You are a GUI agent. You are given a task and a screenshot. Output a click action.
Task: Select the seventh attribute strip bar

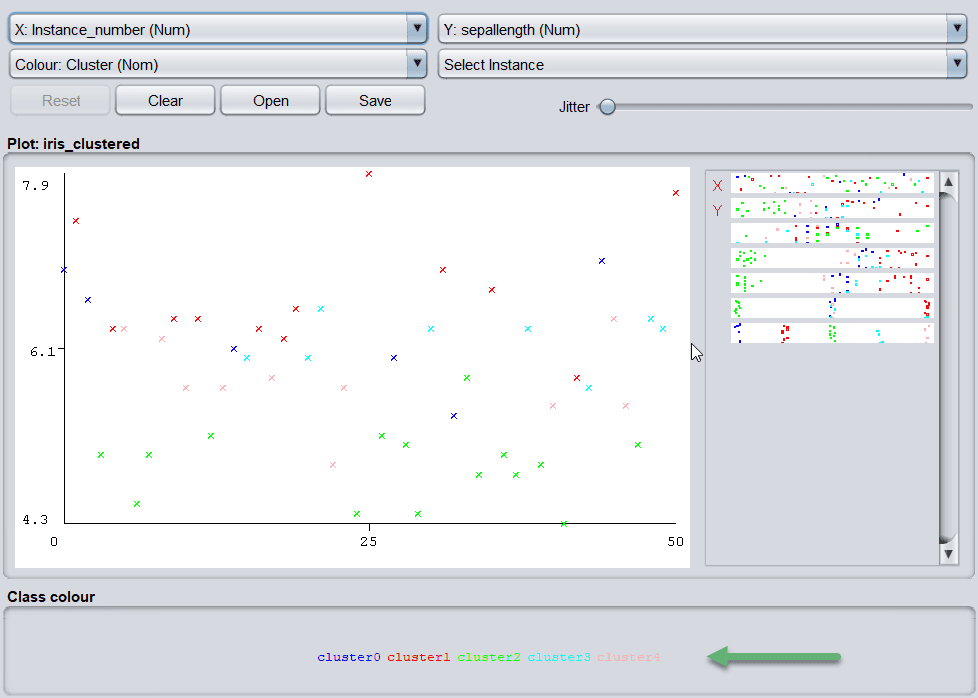pos(832,332)
